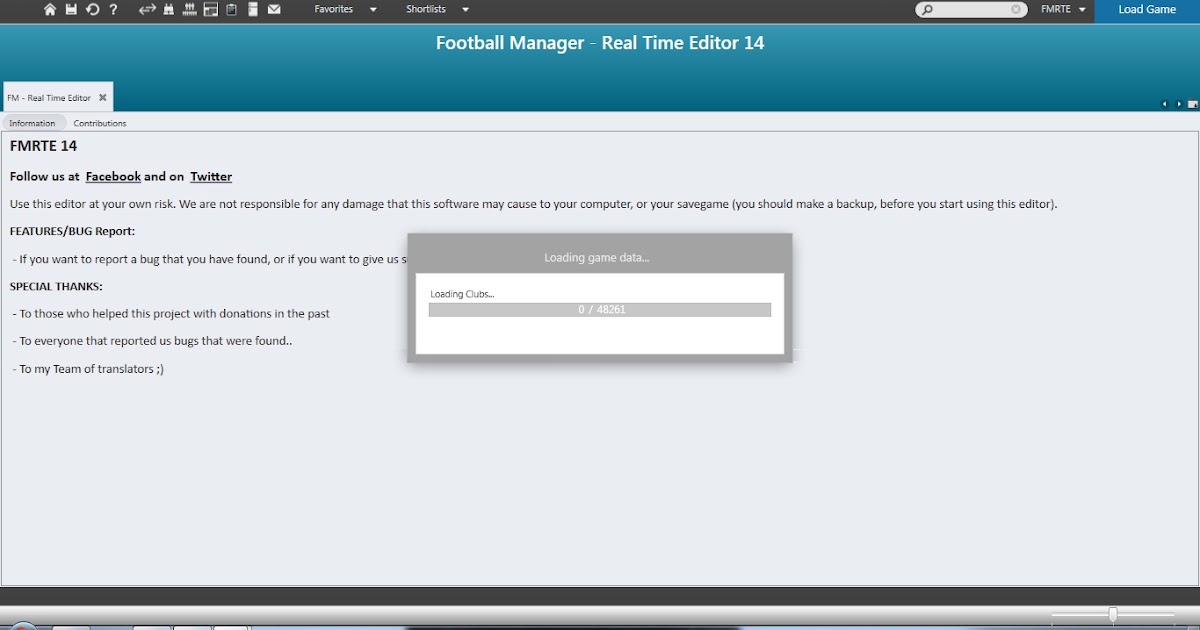The image size is (1200, 630).
Task: Click the Loading Clubs progress bar
Action: pos(600,310)
